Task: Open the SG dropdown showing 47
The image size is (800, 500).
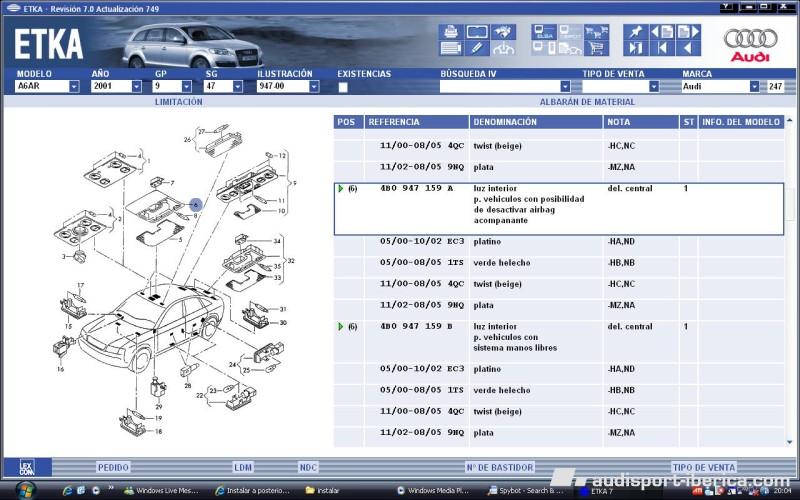Action: pos(237,87)
